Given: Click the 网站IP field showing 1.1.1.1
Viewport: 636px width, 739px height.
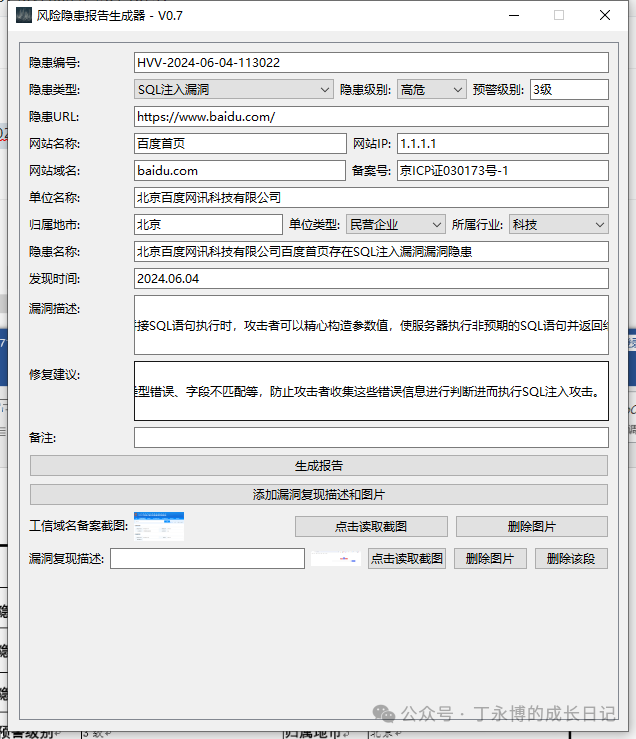Looking at the screenshot, I should click(x=503, y=144).
